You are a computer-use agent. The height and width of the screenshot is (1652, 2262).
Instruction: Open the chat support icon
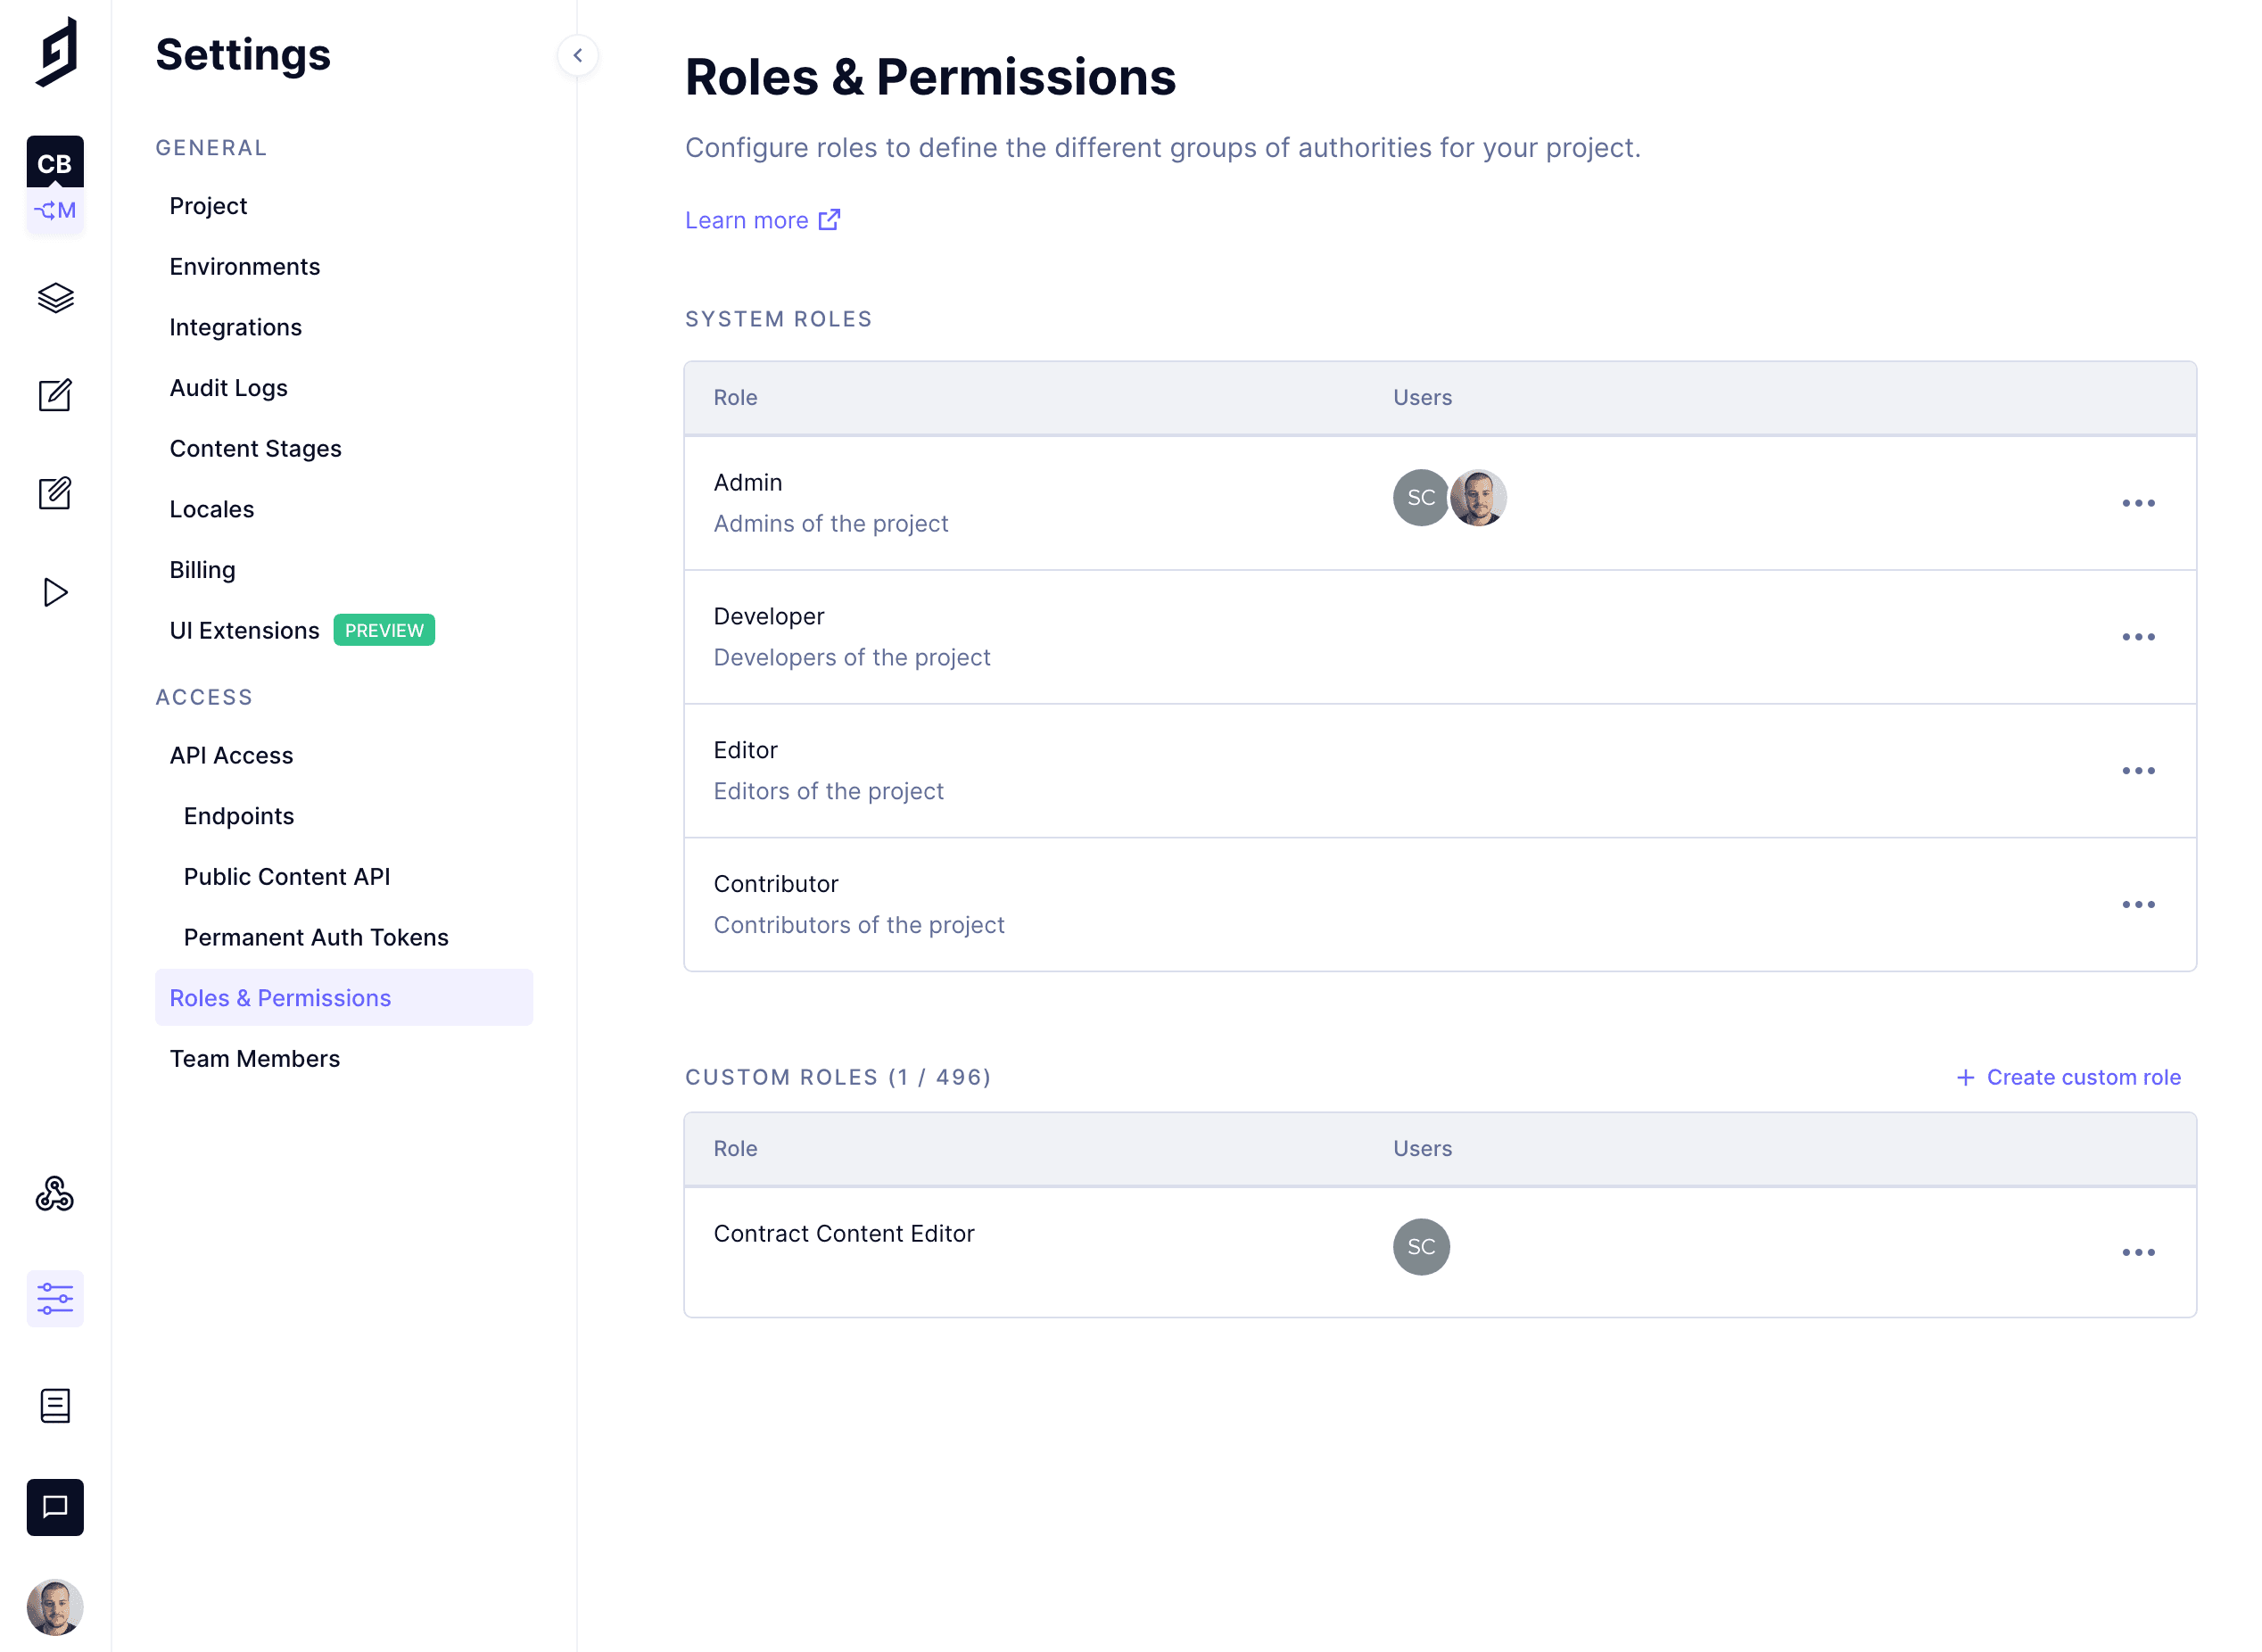tap(55, 1507)
